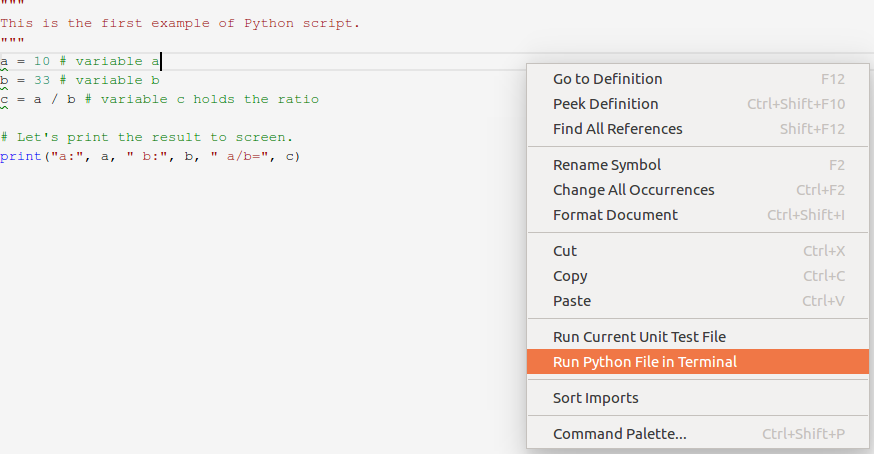Click the closing triple-quote line

coord(12,42)
